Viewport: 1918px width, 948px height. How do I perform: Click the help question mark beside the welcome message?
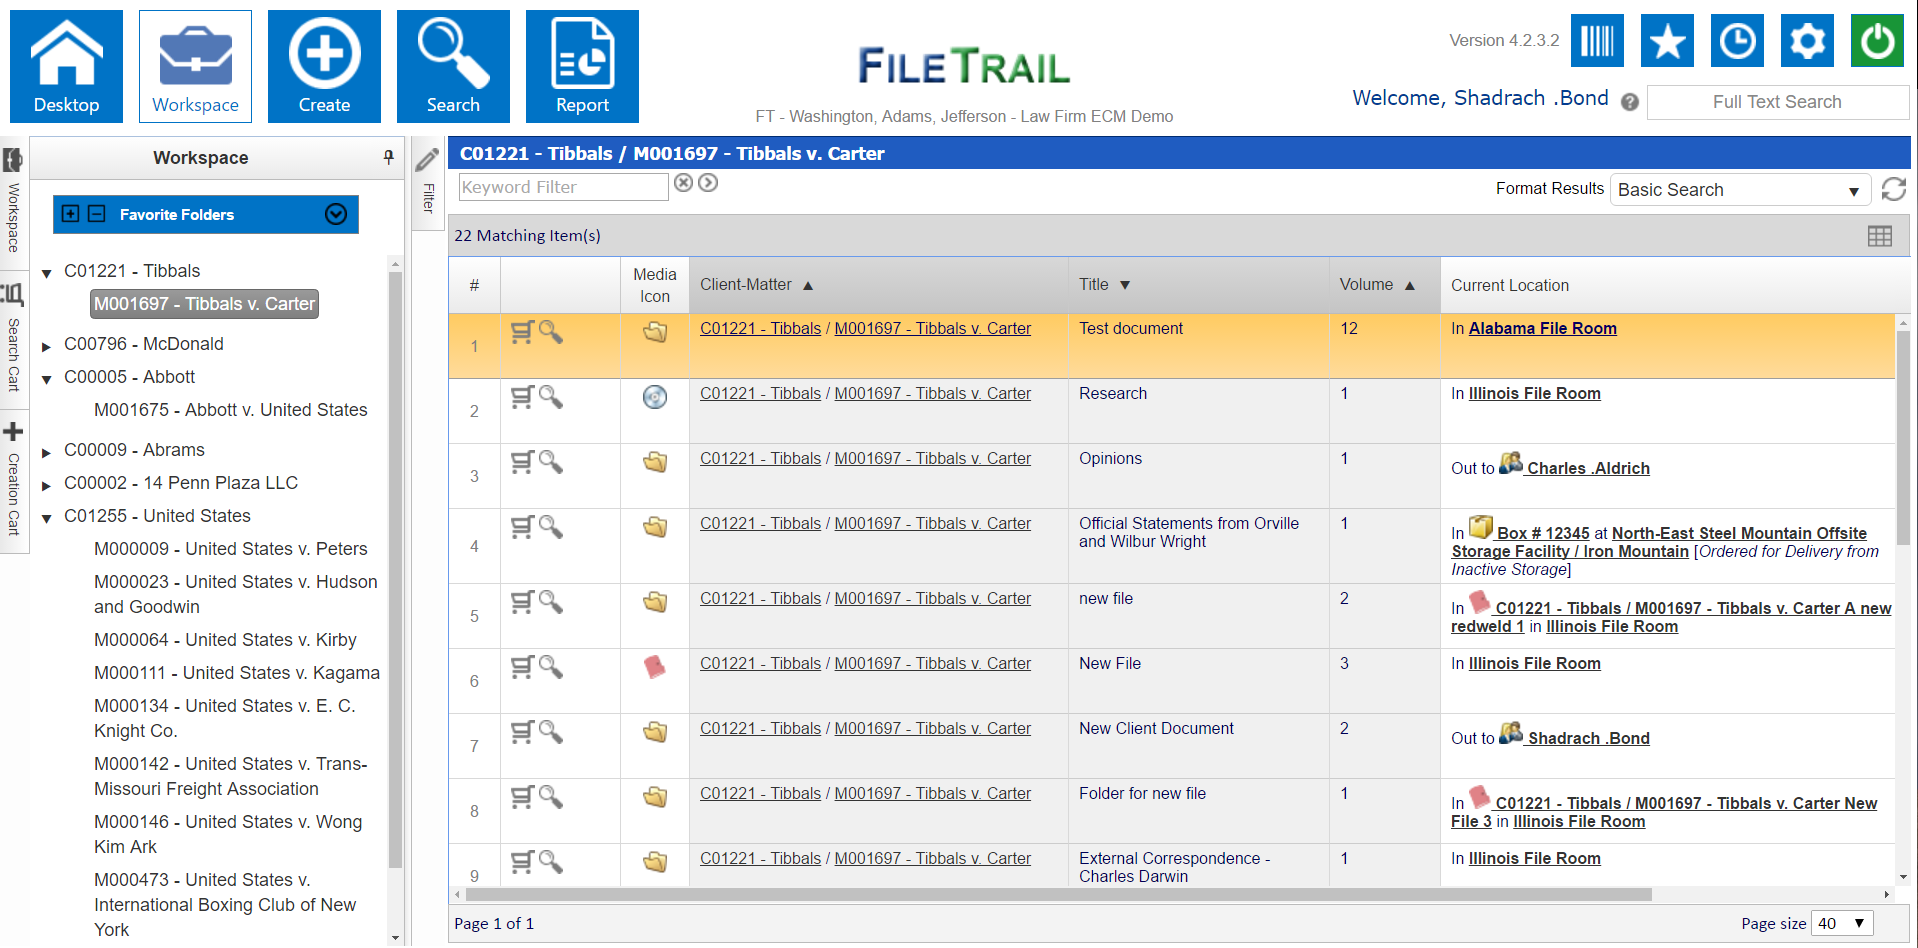click(1628, 102)
